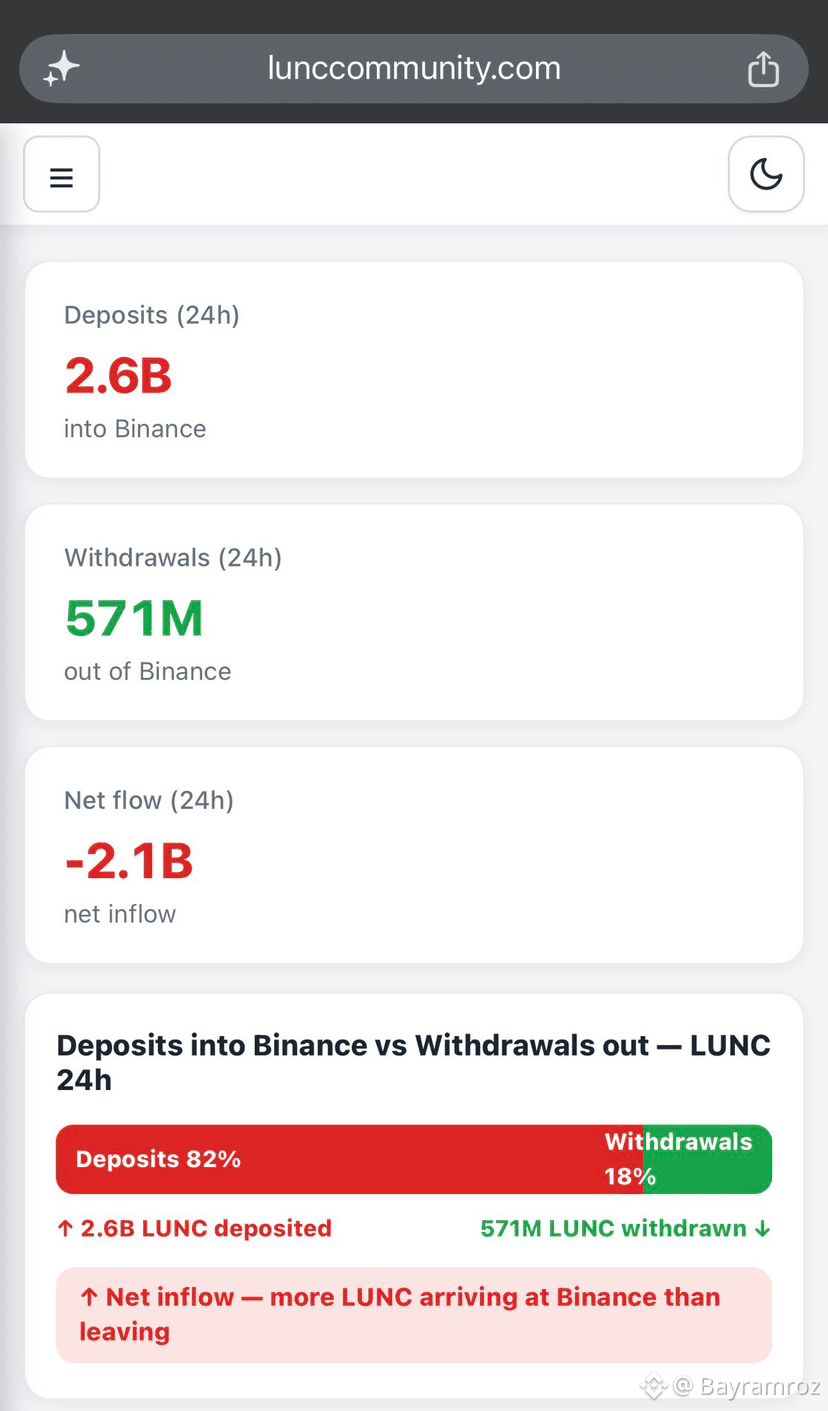Image resolution: width=828 pixels, height=1411 pixels.
Task: Click the 571M LUNC withdrawn label
Action: point(626,1228)
